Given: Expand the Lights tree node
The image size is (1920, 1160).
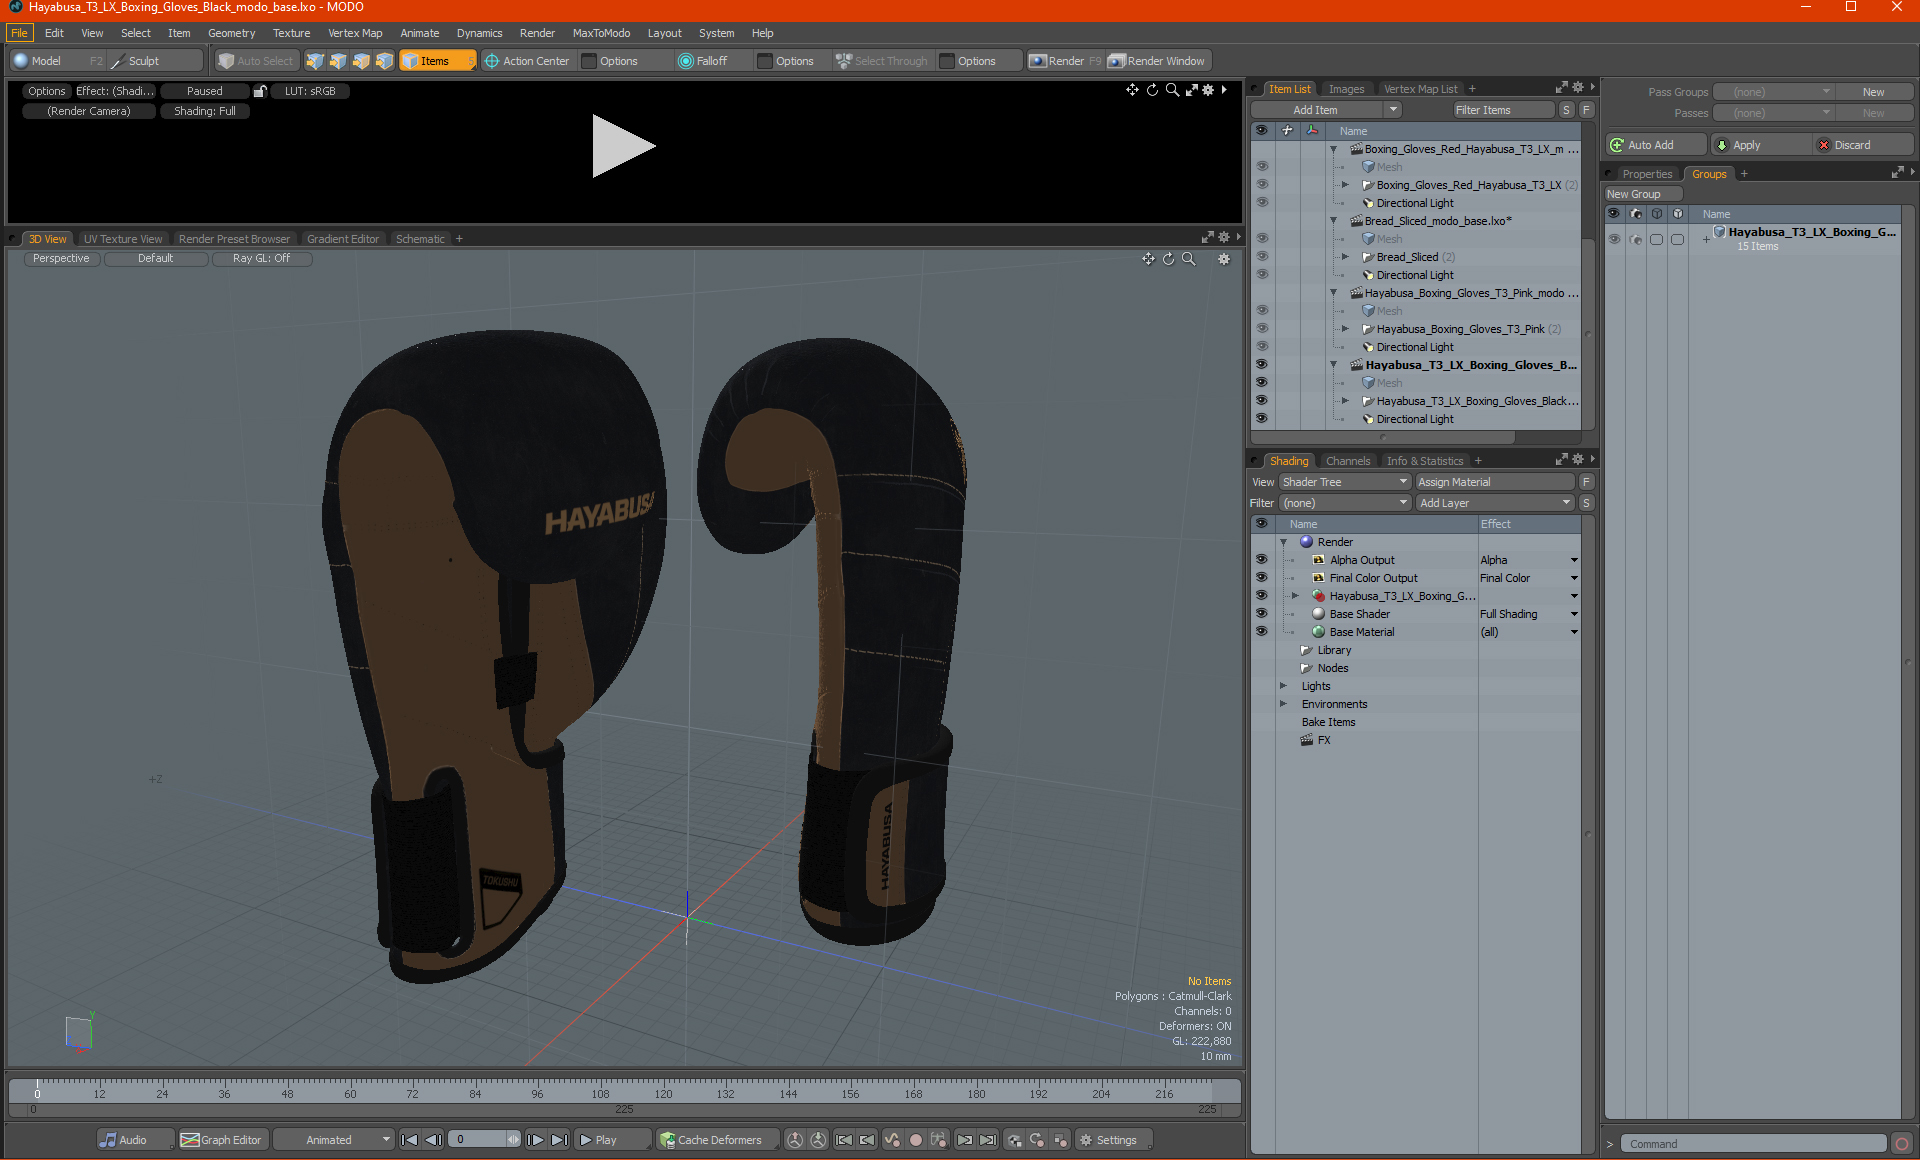Looking at the screenshot, I should (1283, 686).
